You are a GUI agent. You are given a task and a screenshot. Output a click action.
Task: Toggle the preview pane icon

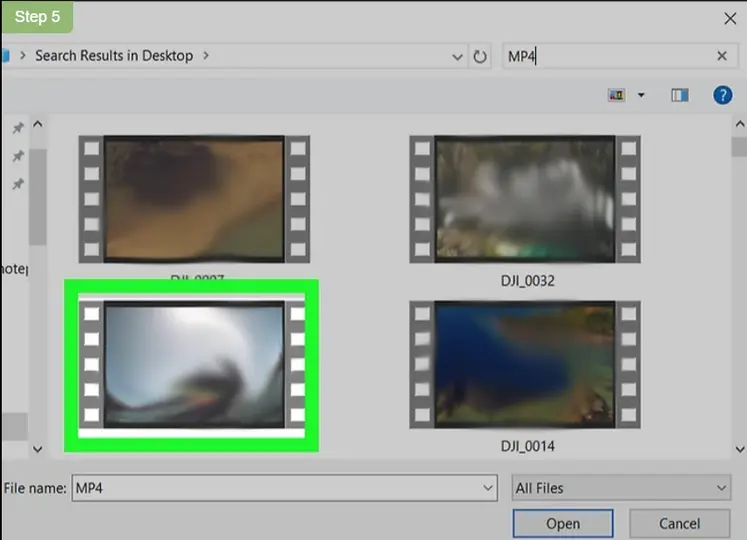(x=680, y=95)
